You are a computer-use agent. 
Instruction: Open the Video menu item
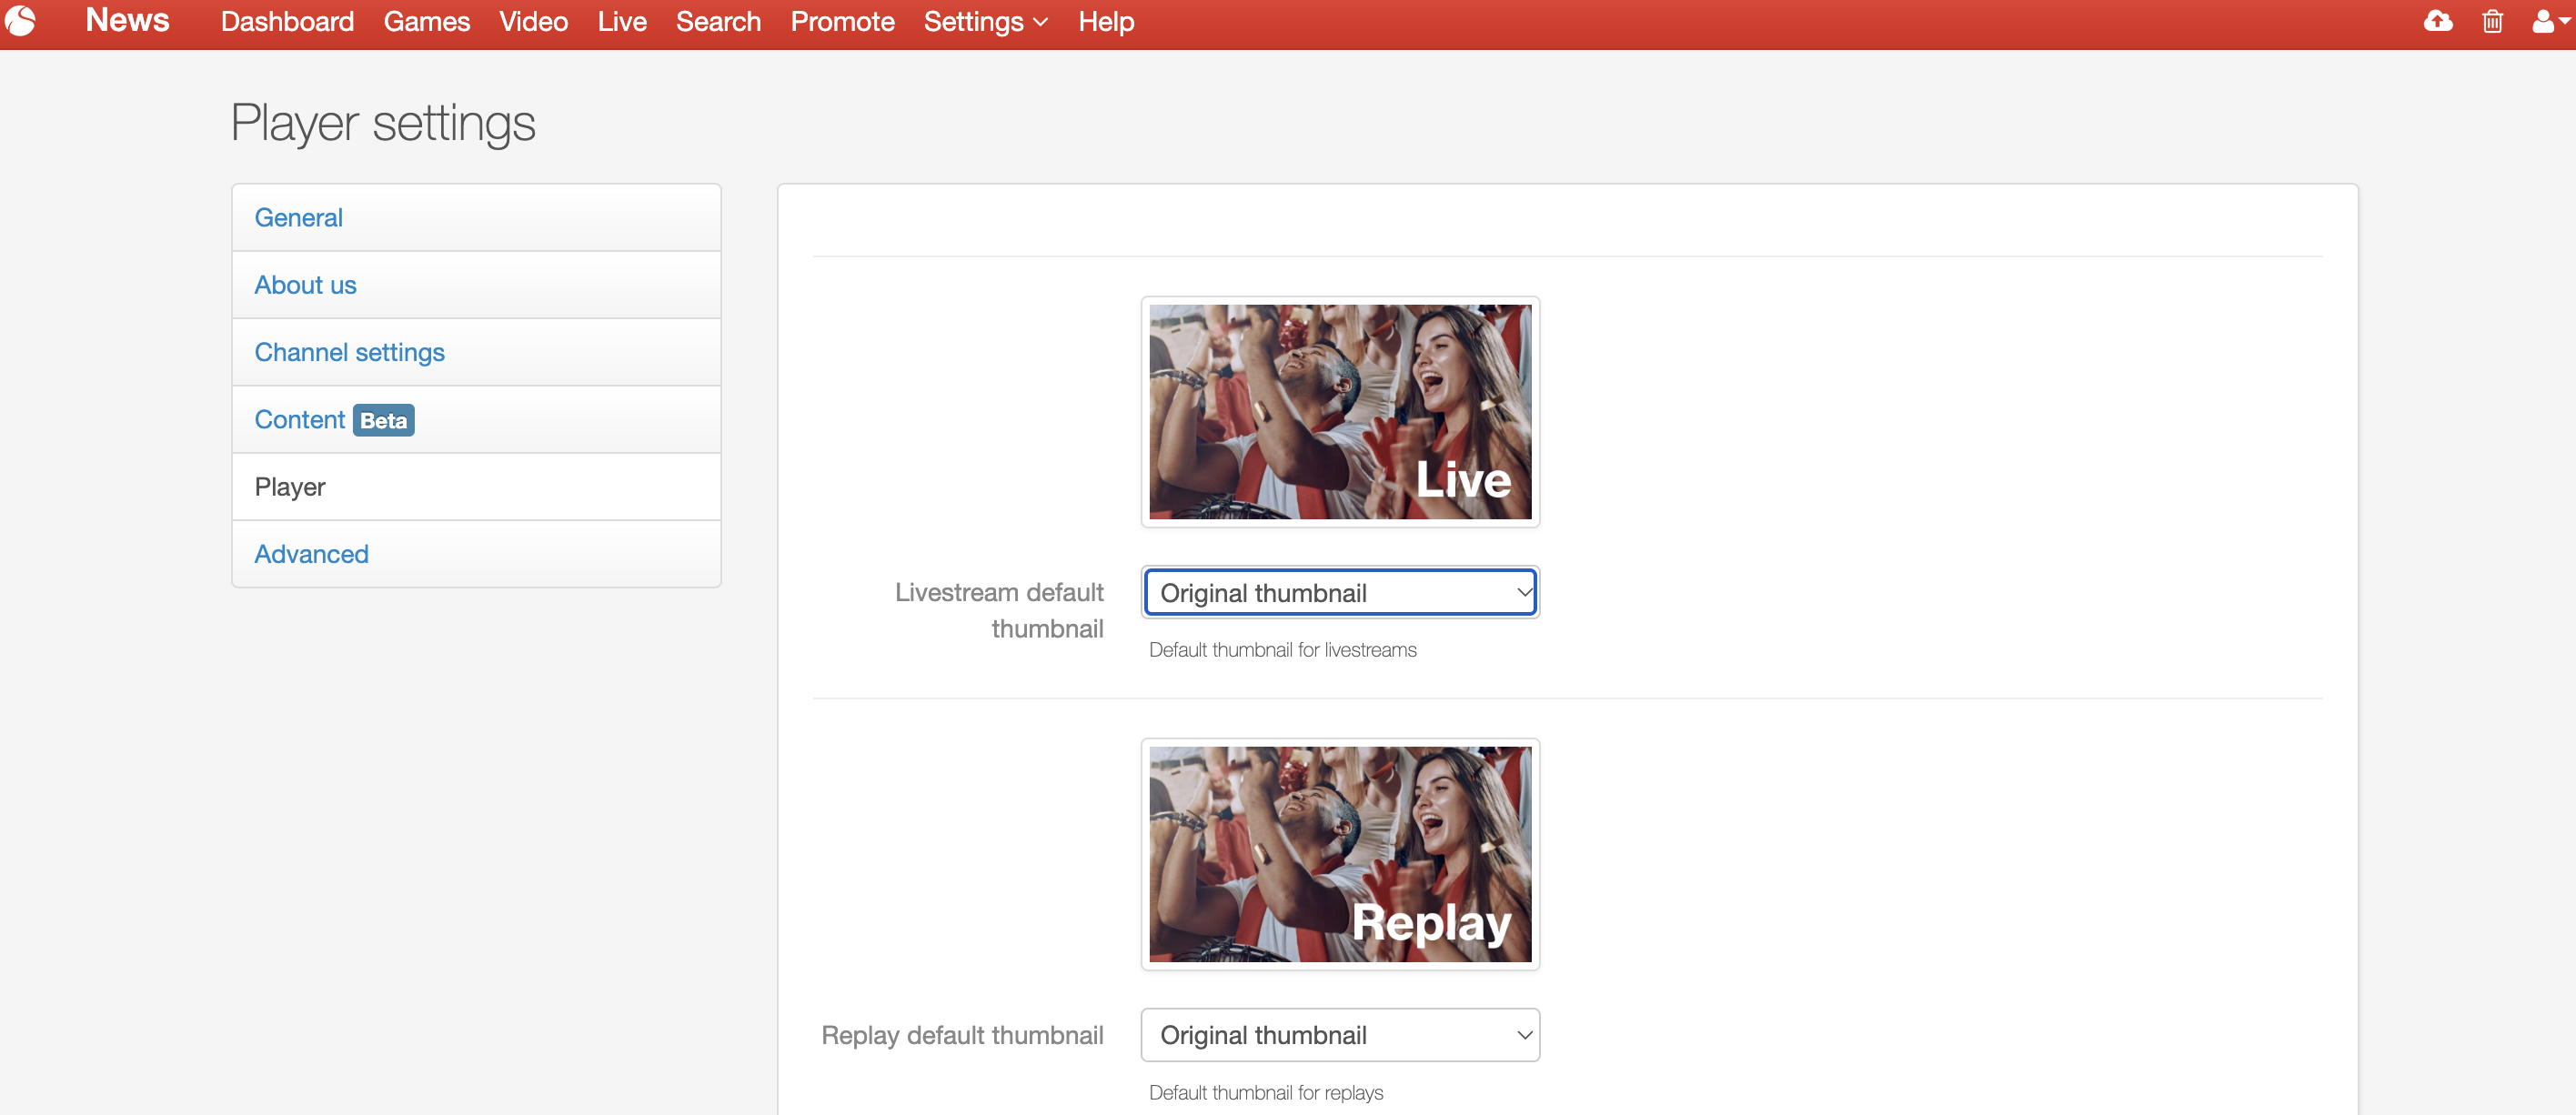(x=533, y=21)
